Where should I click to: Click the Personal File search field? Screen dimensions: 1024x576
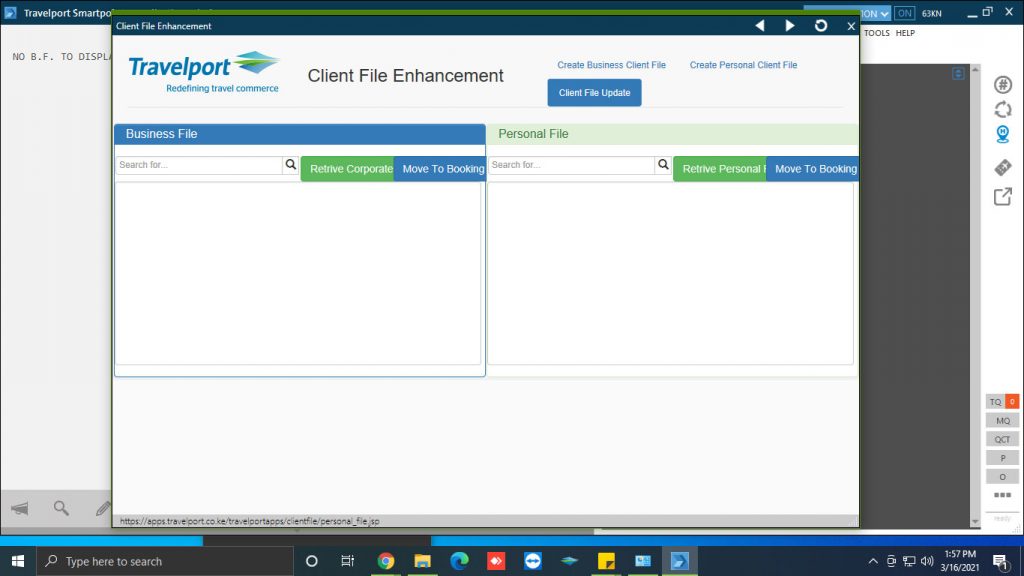[571, 165]
